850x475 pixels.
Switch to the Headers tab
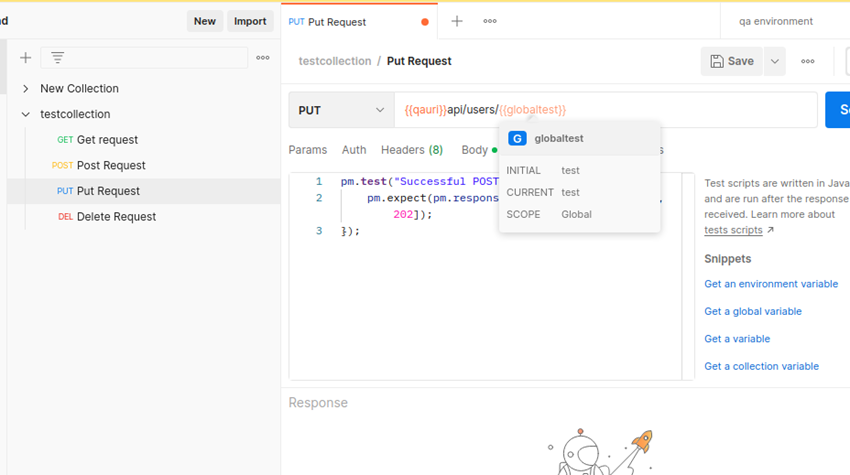point(411,150)
